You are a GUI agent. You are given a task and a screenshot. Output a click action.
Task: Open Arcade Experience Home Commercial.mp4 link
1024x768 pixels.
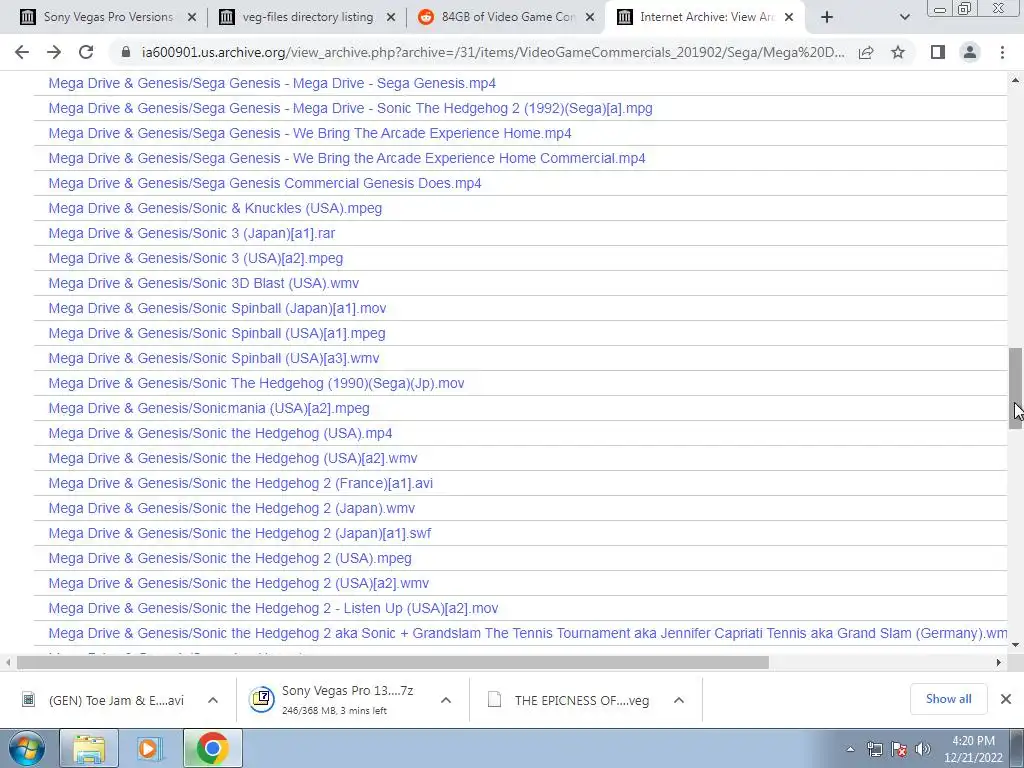click(x=347, y=158)
